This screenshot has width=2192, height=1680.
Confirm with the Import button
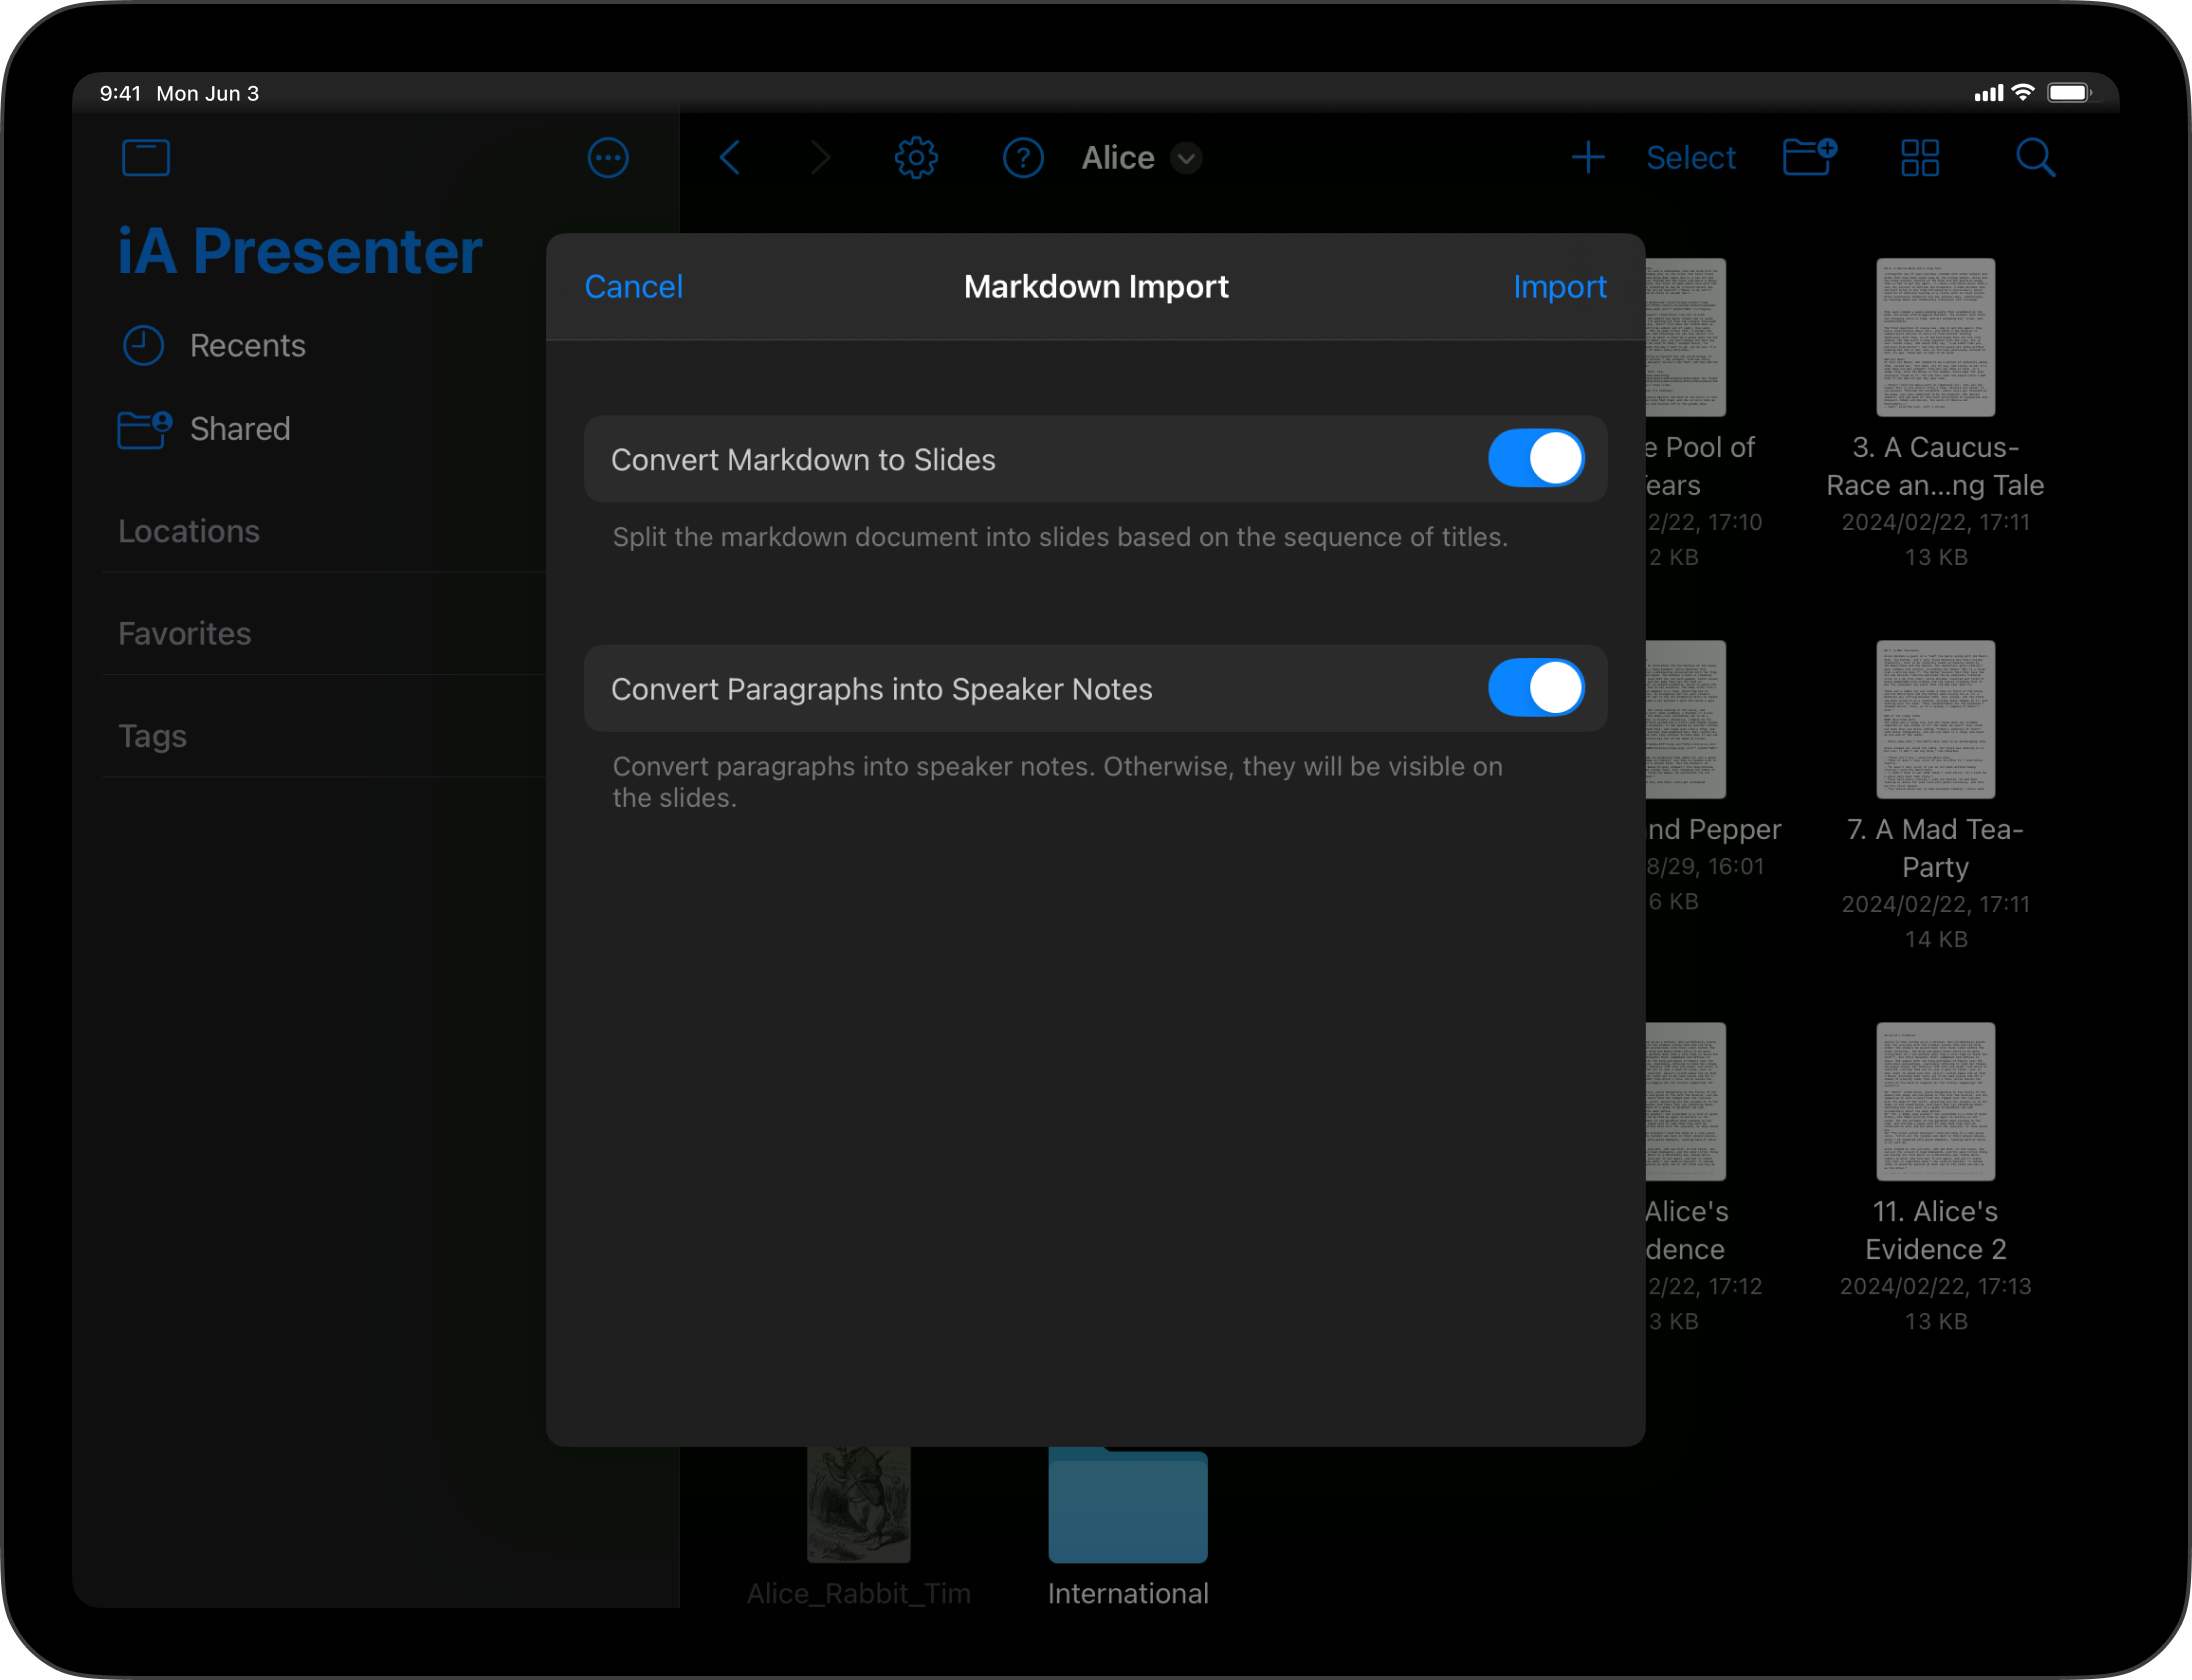tap(1560, 287)
